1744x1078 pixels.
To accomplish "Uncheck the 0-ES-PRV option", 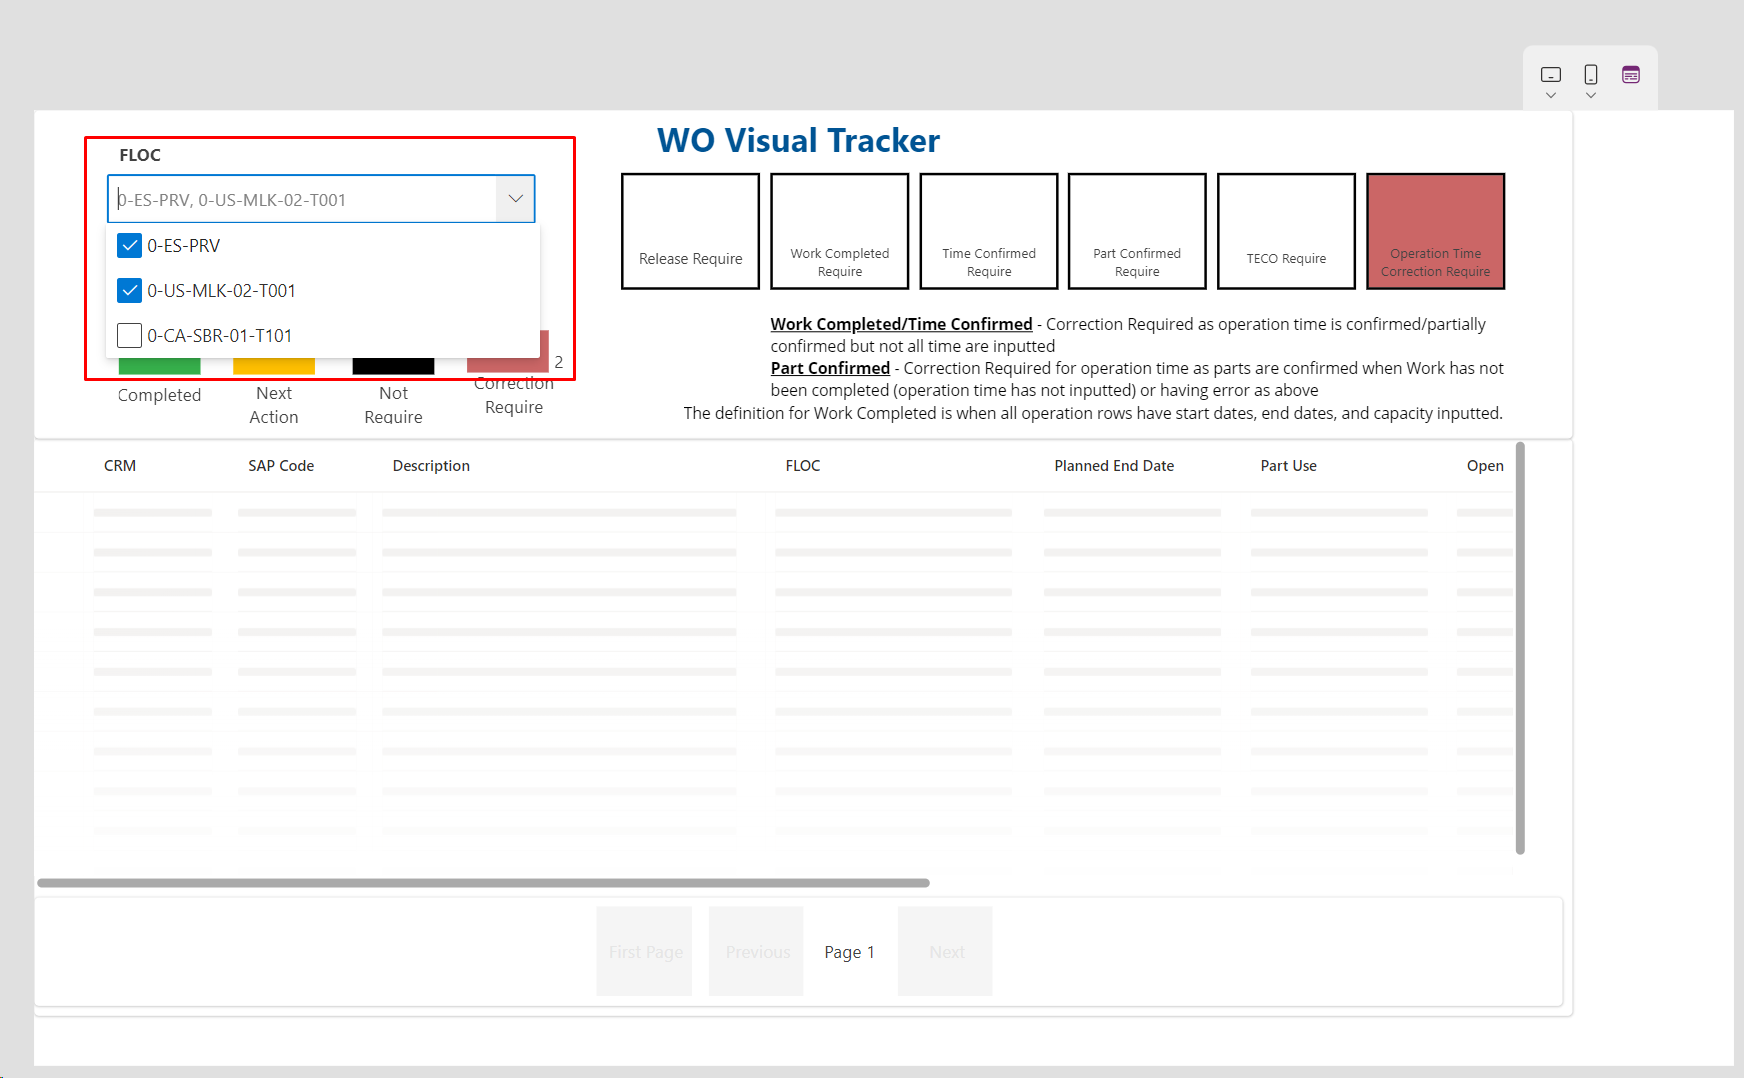I will (x=129, y=245).
